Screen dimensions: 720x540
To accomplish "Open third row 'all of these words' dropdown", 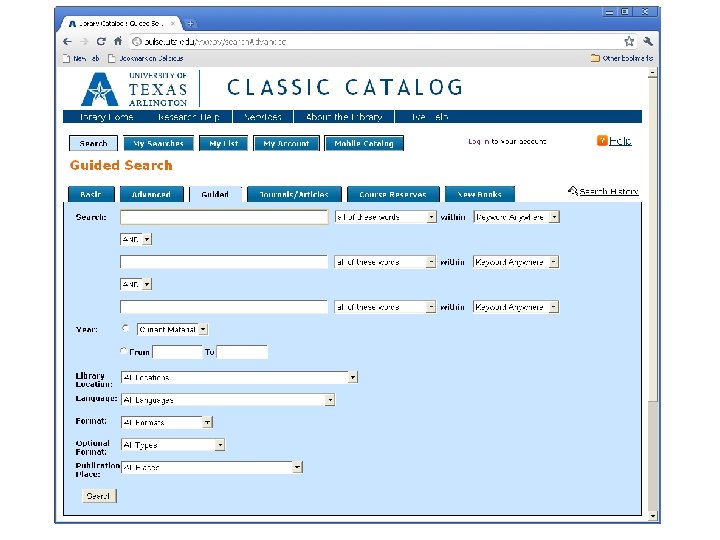I will 385,307.
